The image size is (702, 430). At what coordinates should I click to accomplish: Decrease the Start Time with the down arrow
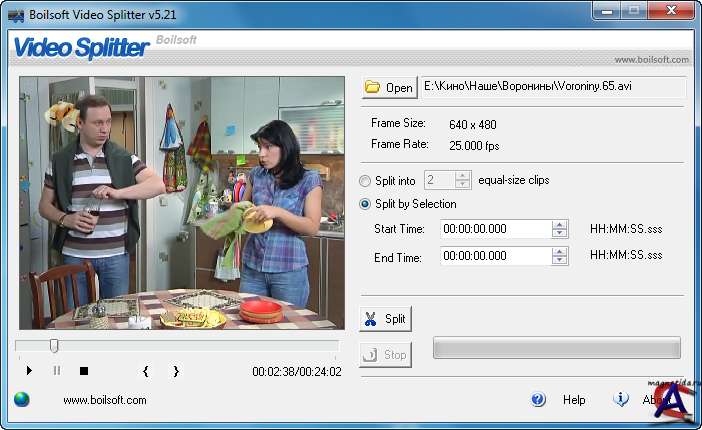click(x=560, y=234)
